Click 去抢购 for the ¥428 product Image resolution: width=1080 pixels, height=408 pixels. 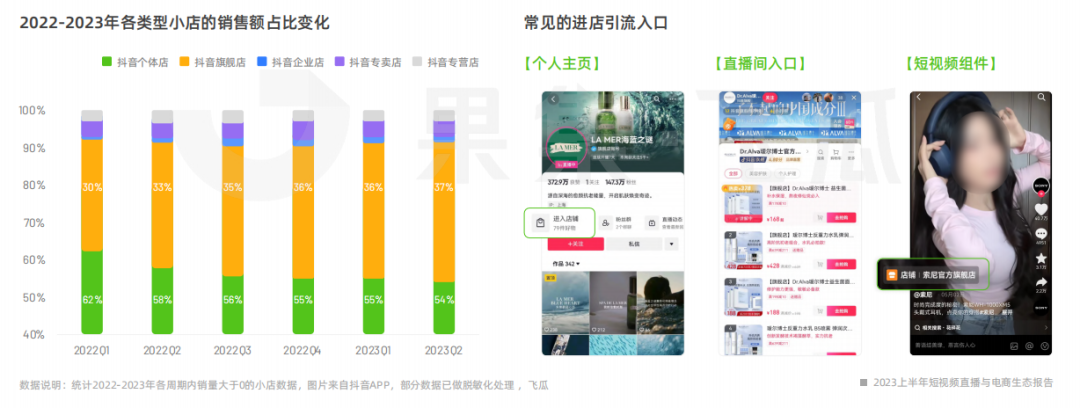click(841, 264)
